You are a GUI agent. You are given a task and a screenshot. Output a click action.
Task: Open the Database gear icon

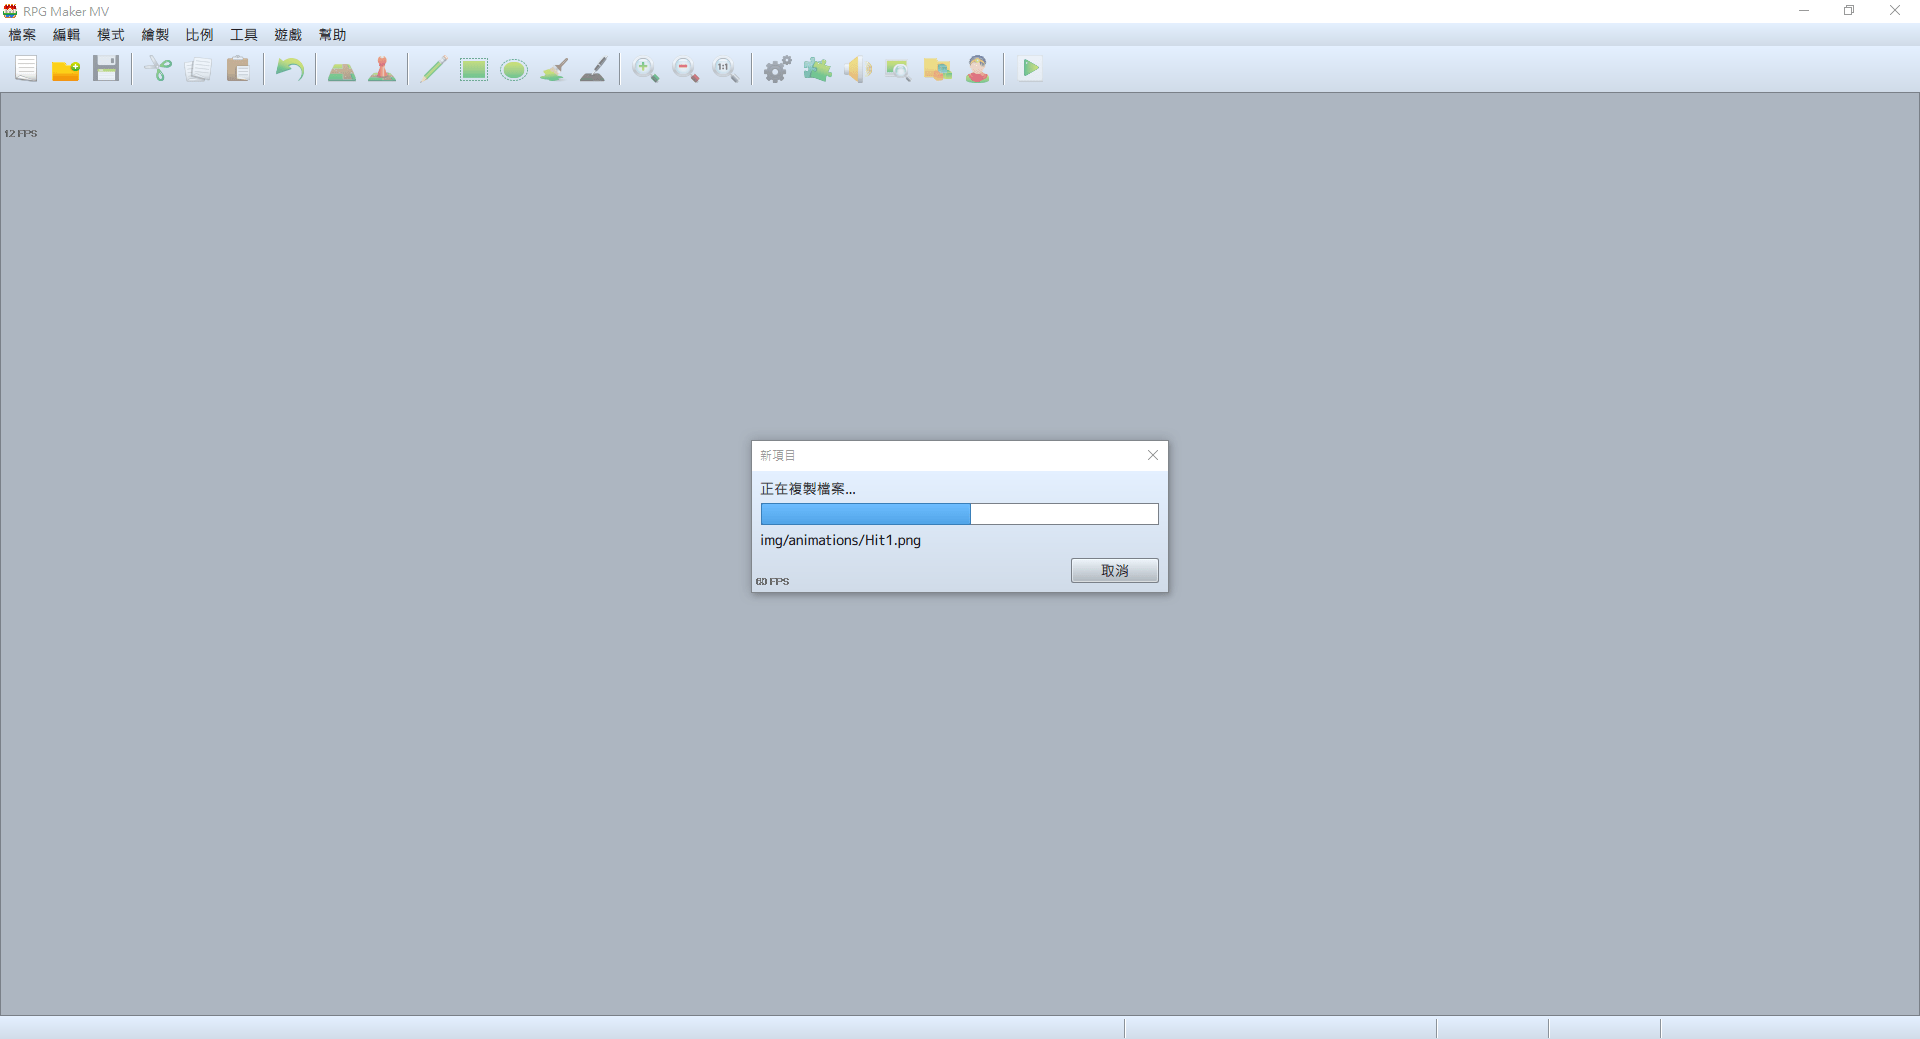pyautogui.click(x=778, y=69)
